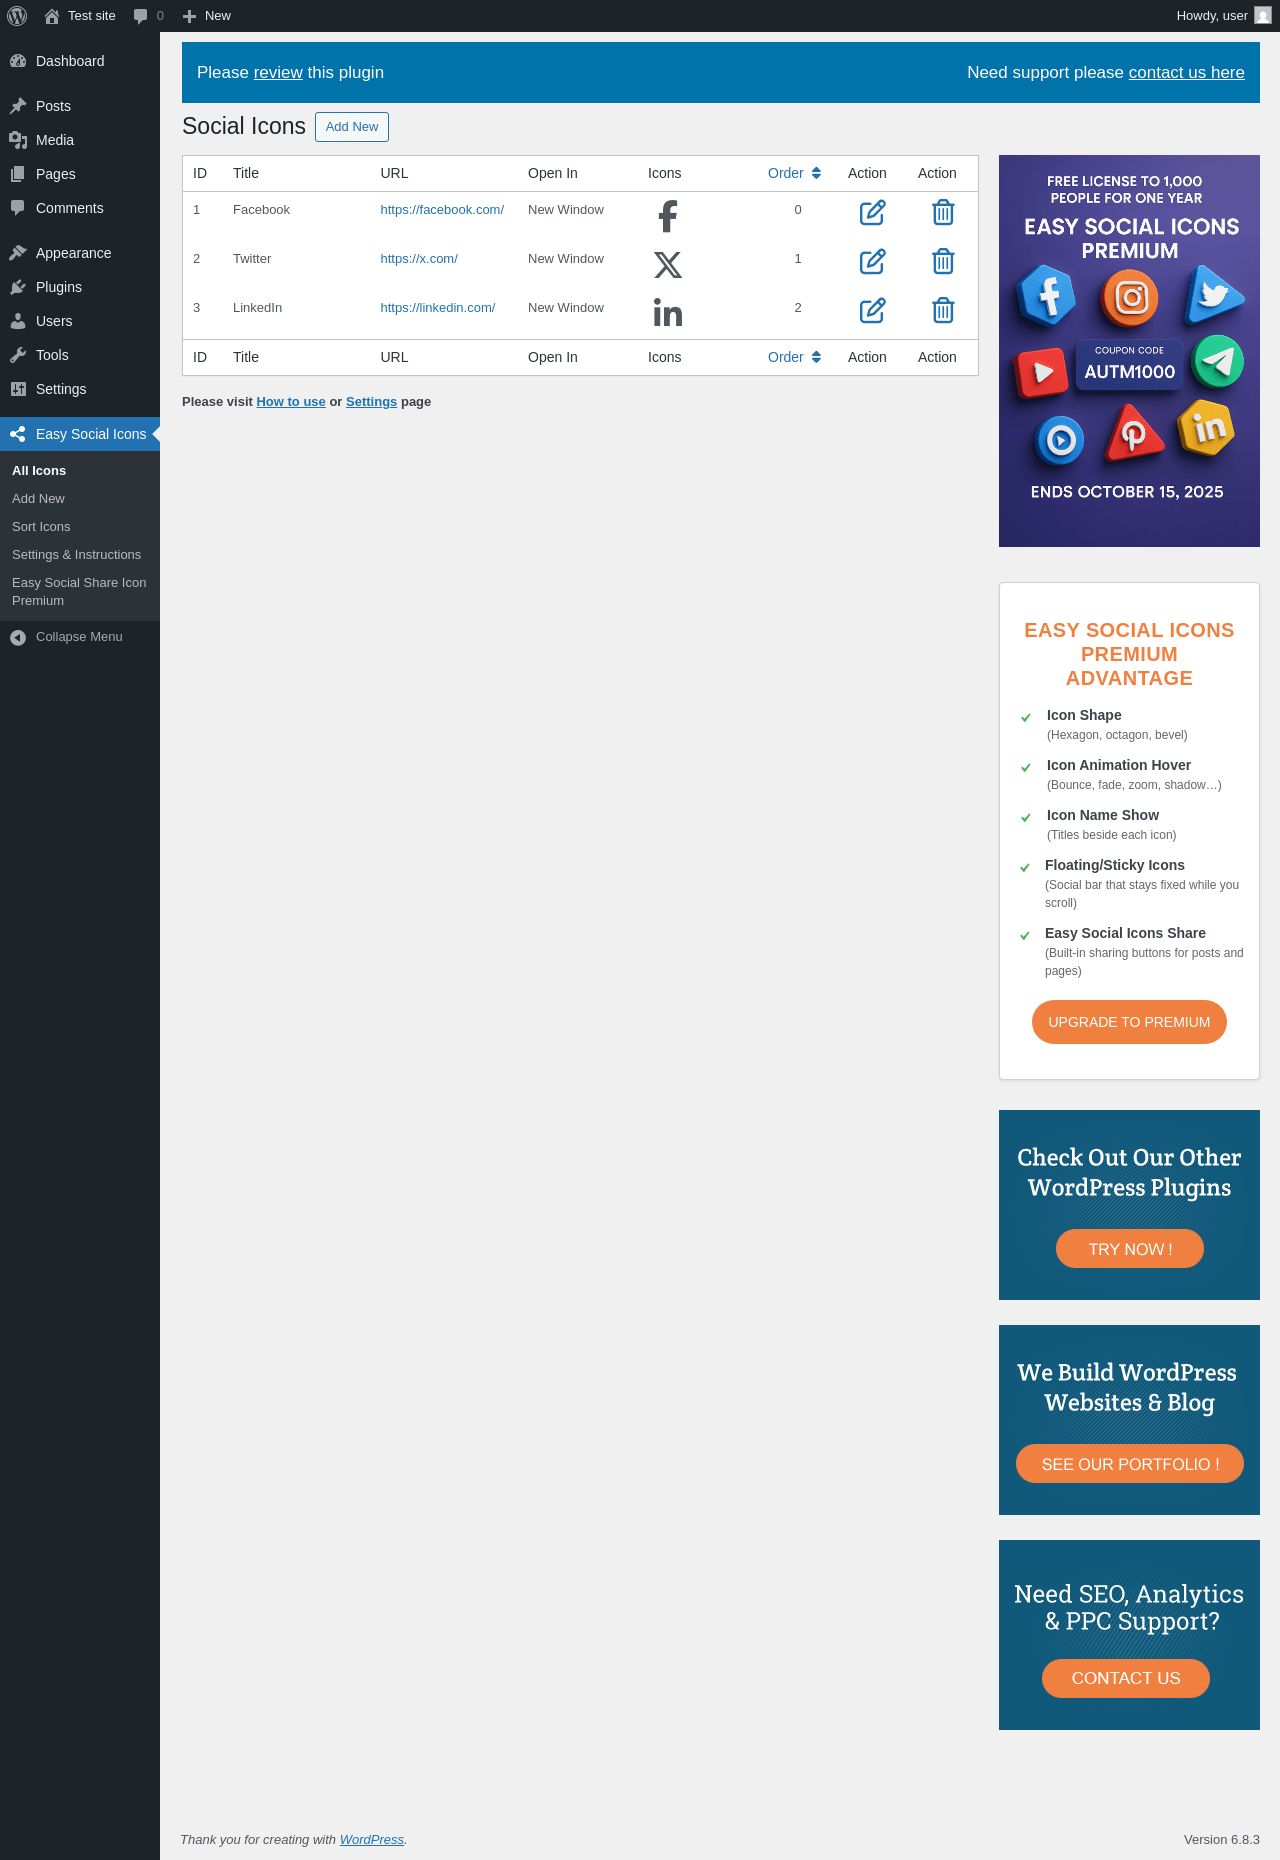1280x1860 pixels.
Task: Click the Version 6.8.3 text
Action: [1221, 1840]
